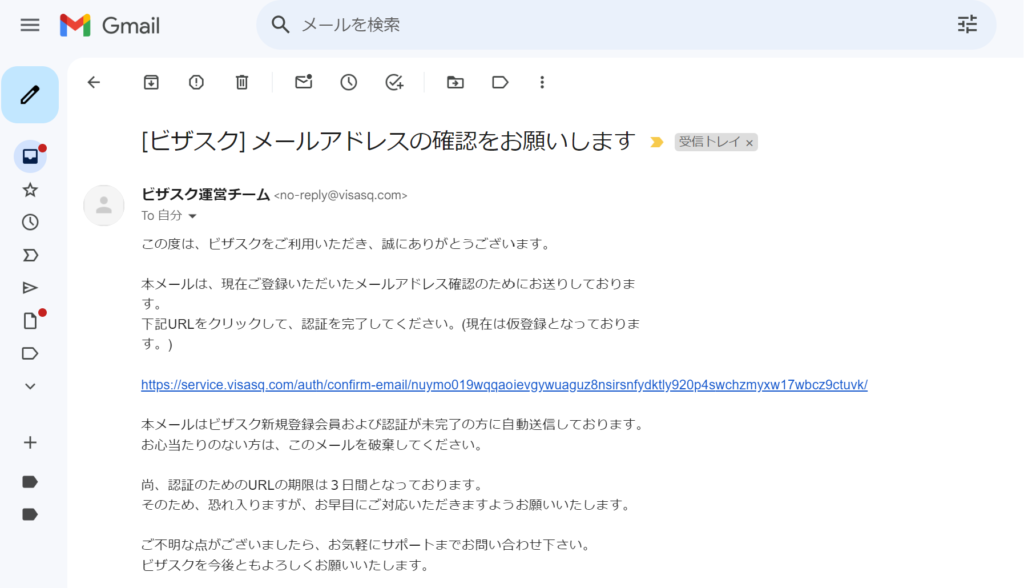Open the Gmail main navigation menu
The image size is (1024, 588).
coord(29,25)
